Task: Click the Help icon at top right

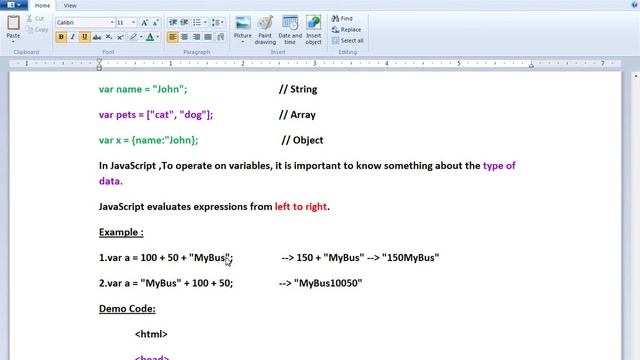Action: point(635,4)
